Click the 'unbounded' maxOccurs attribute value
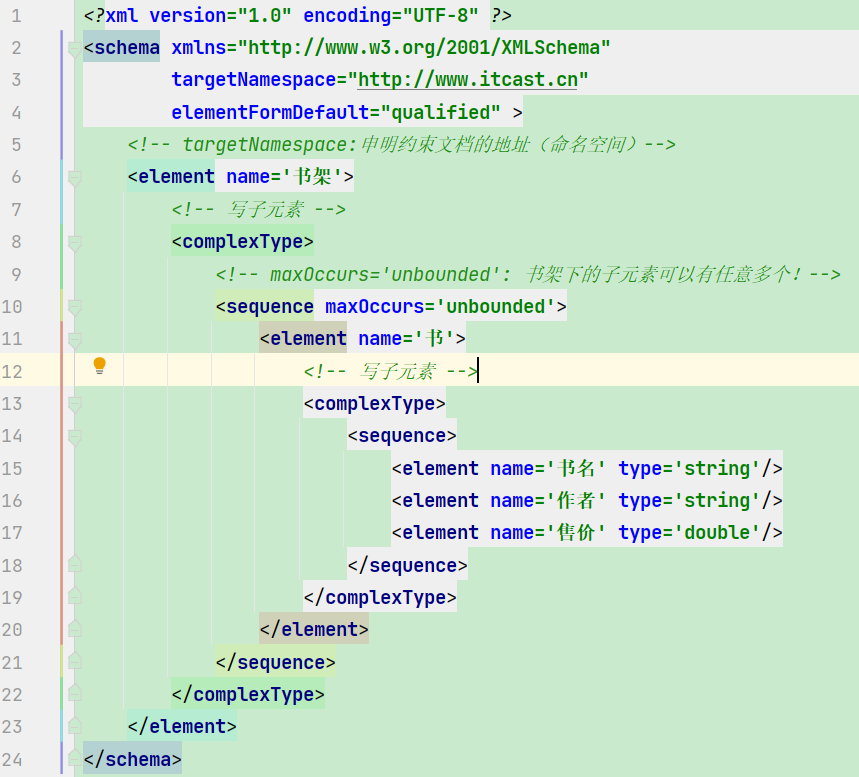Screen dimensions: 859x777 tap(496, 307)
